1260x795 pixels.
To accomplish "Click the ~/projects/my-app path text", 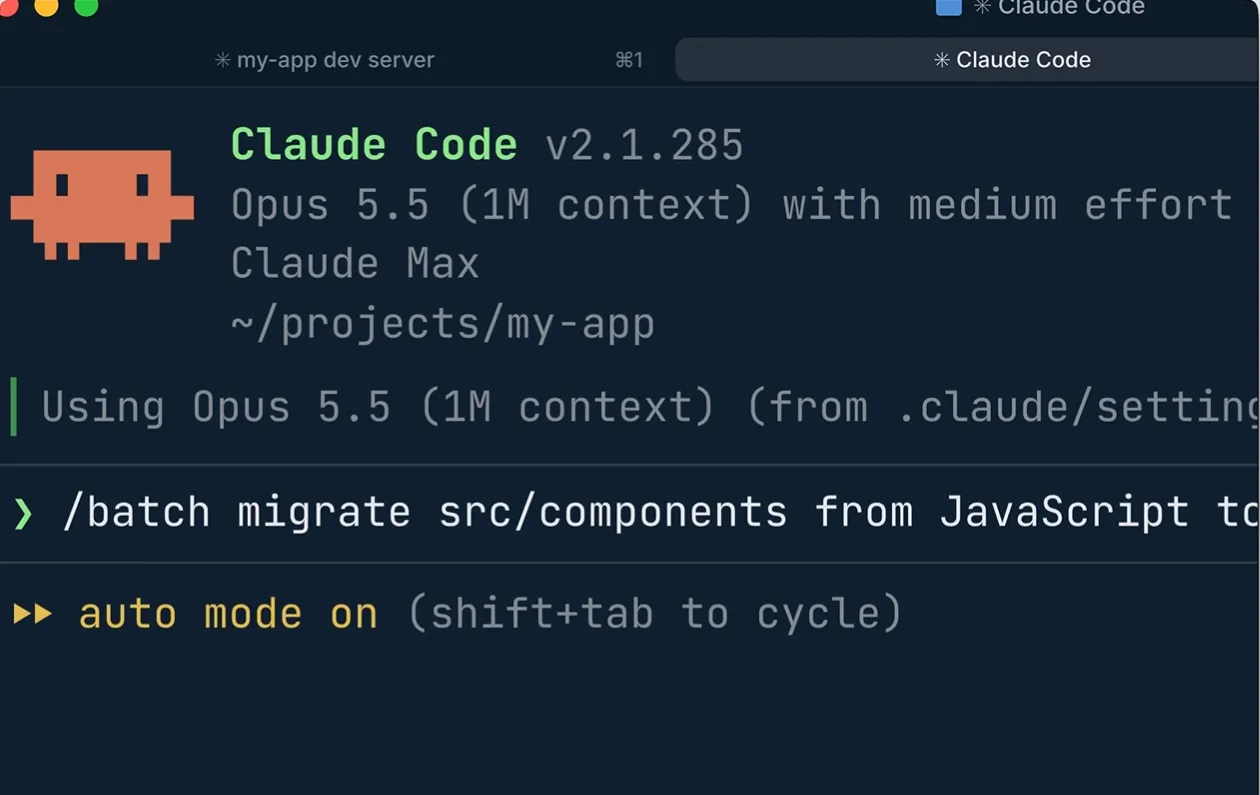I will click(x=443, y=324).
